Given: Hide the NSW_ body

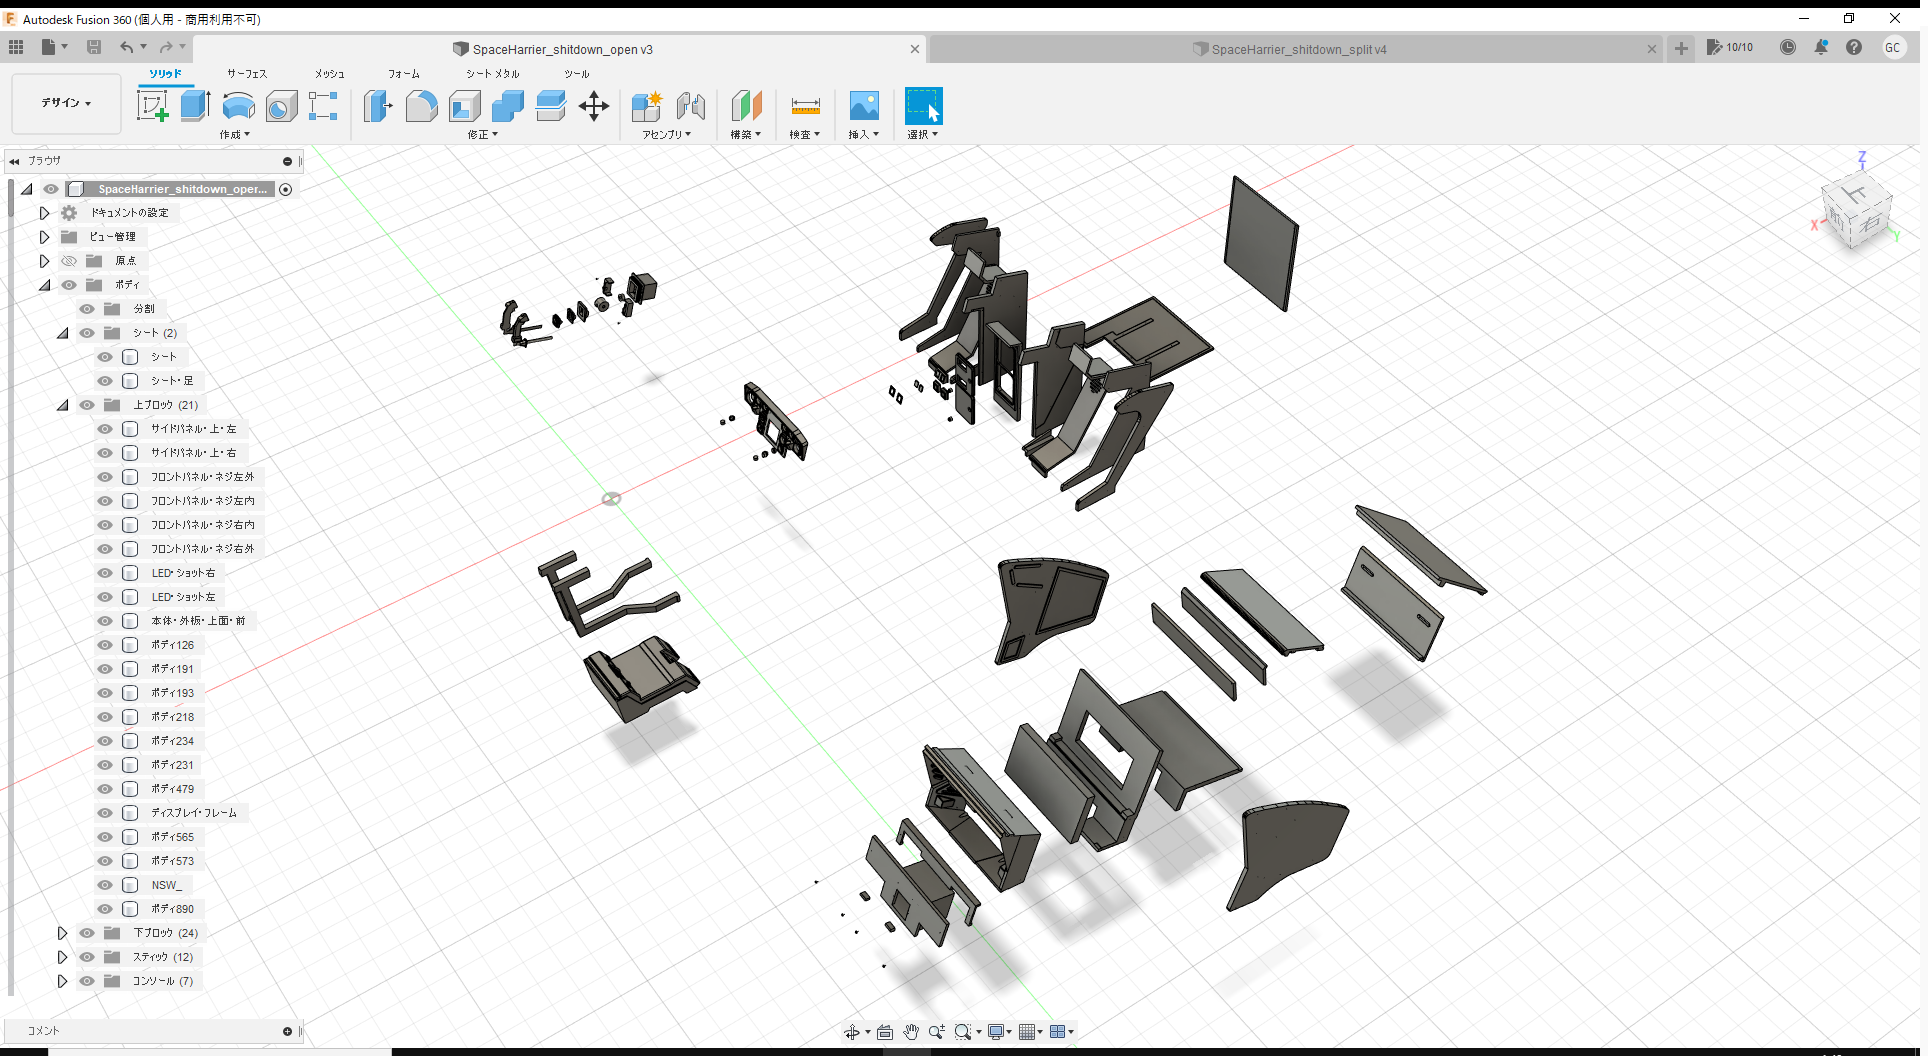Looking at the screenshot, I should click(104, 885).
